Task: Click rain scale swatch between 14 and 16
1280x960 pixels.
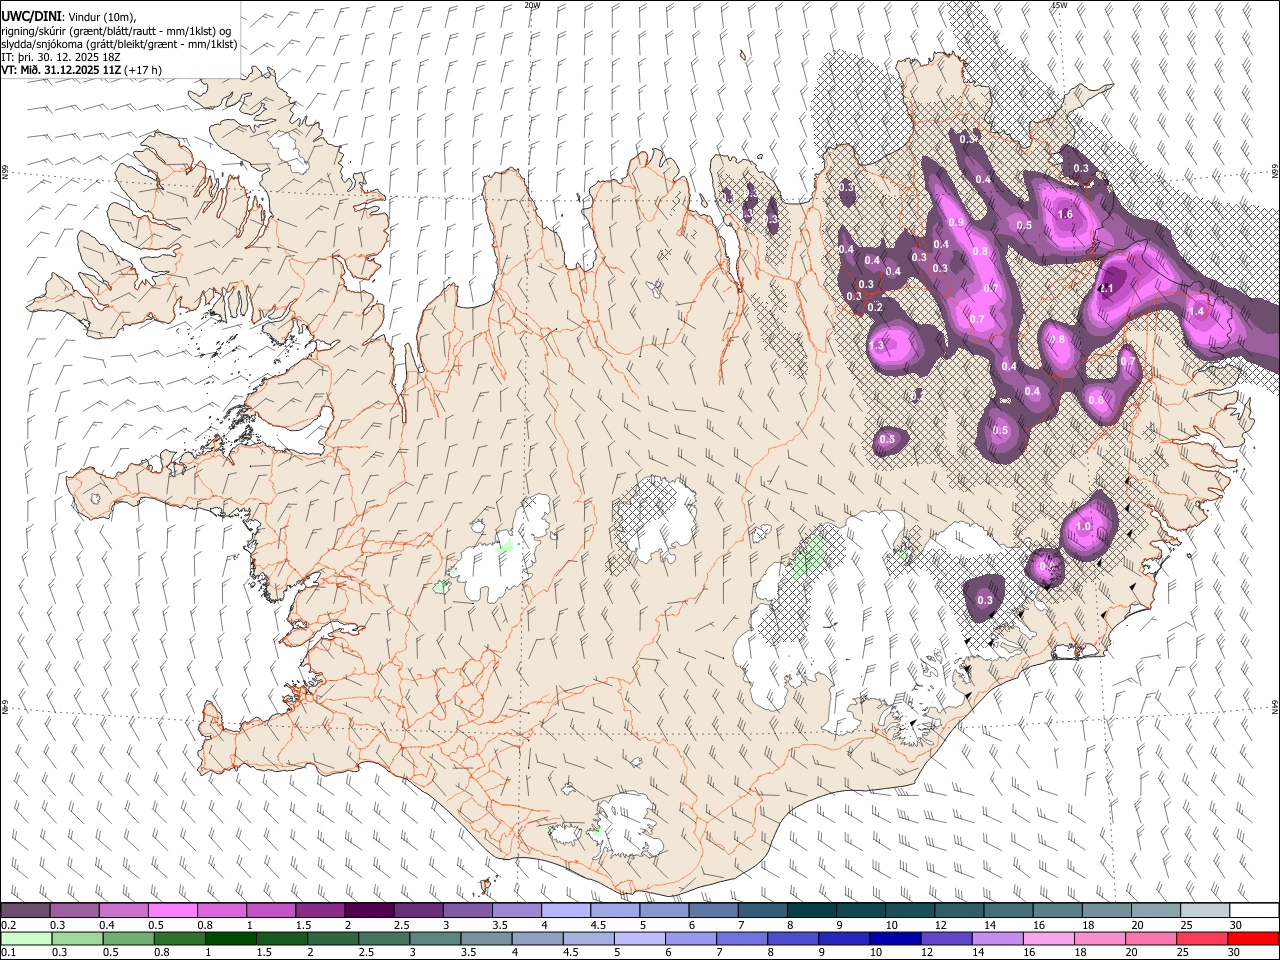Action: coord(998,938)
